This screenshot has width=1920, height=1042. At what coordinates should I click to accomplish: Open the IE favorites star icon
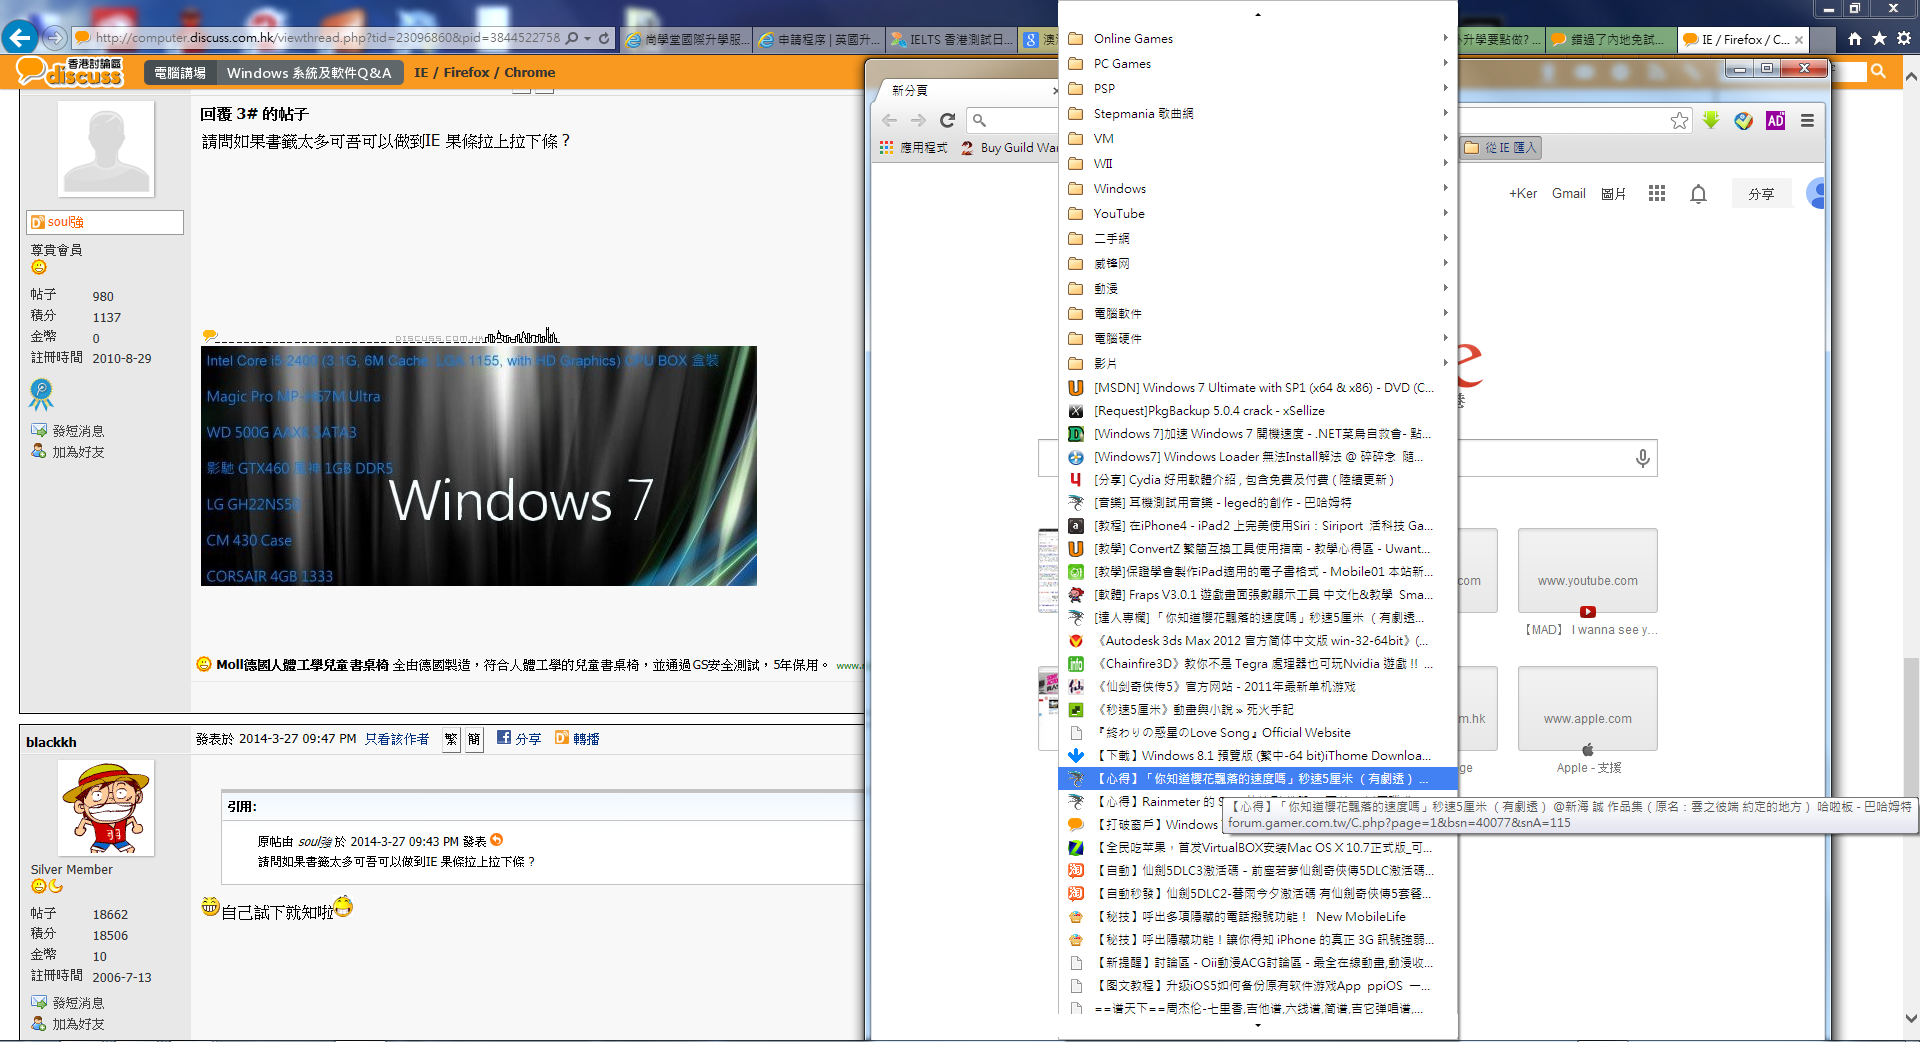[1880, 39]
